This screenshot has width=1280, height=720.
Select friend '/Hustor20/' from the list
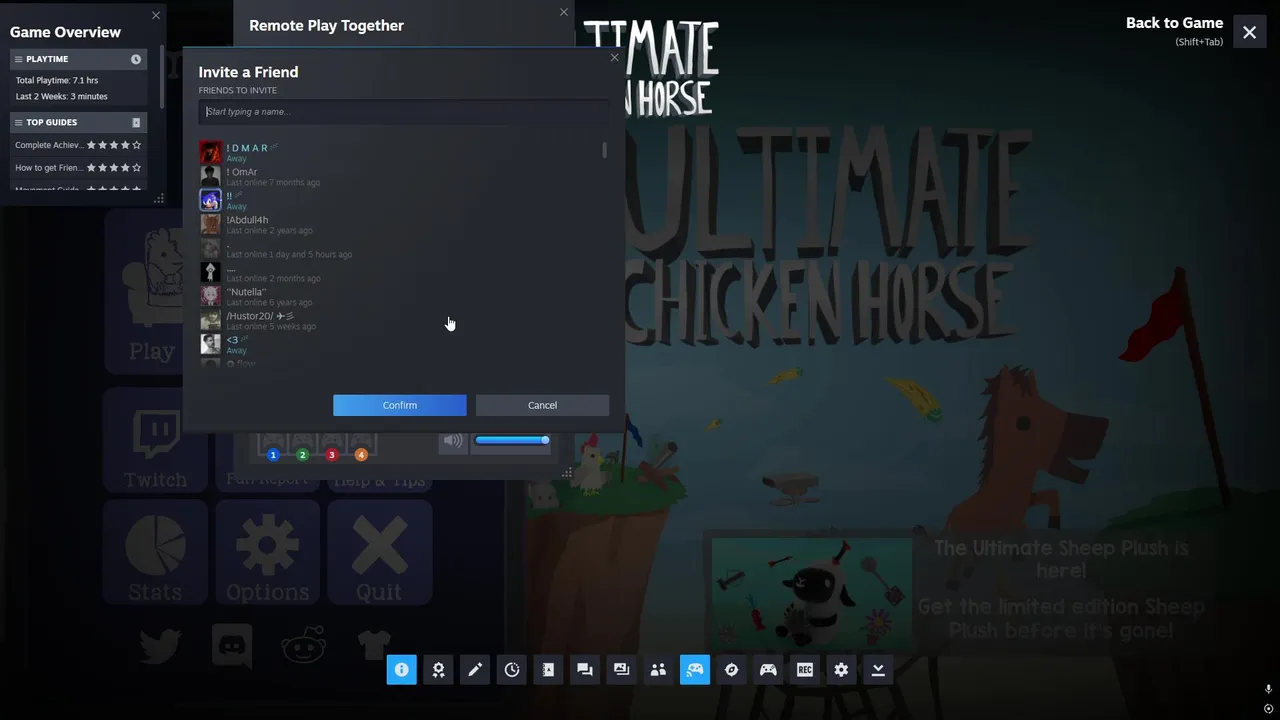400,320
